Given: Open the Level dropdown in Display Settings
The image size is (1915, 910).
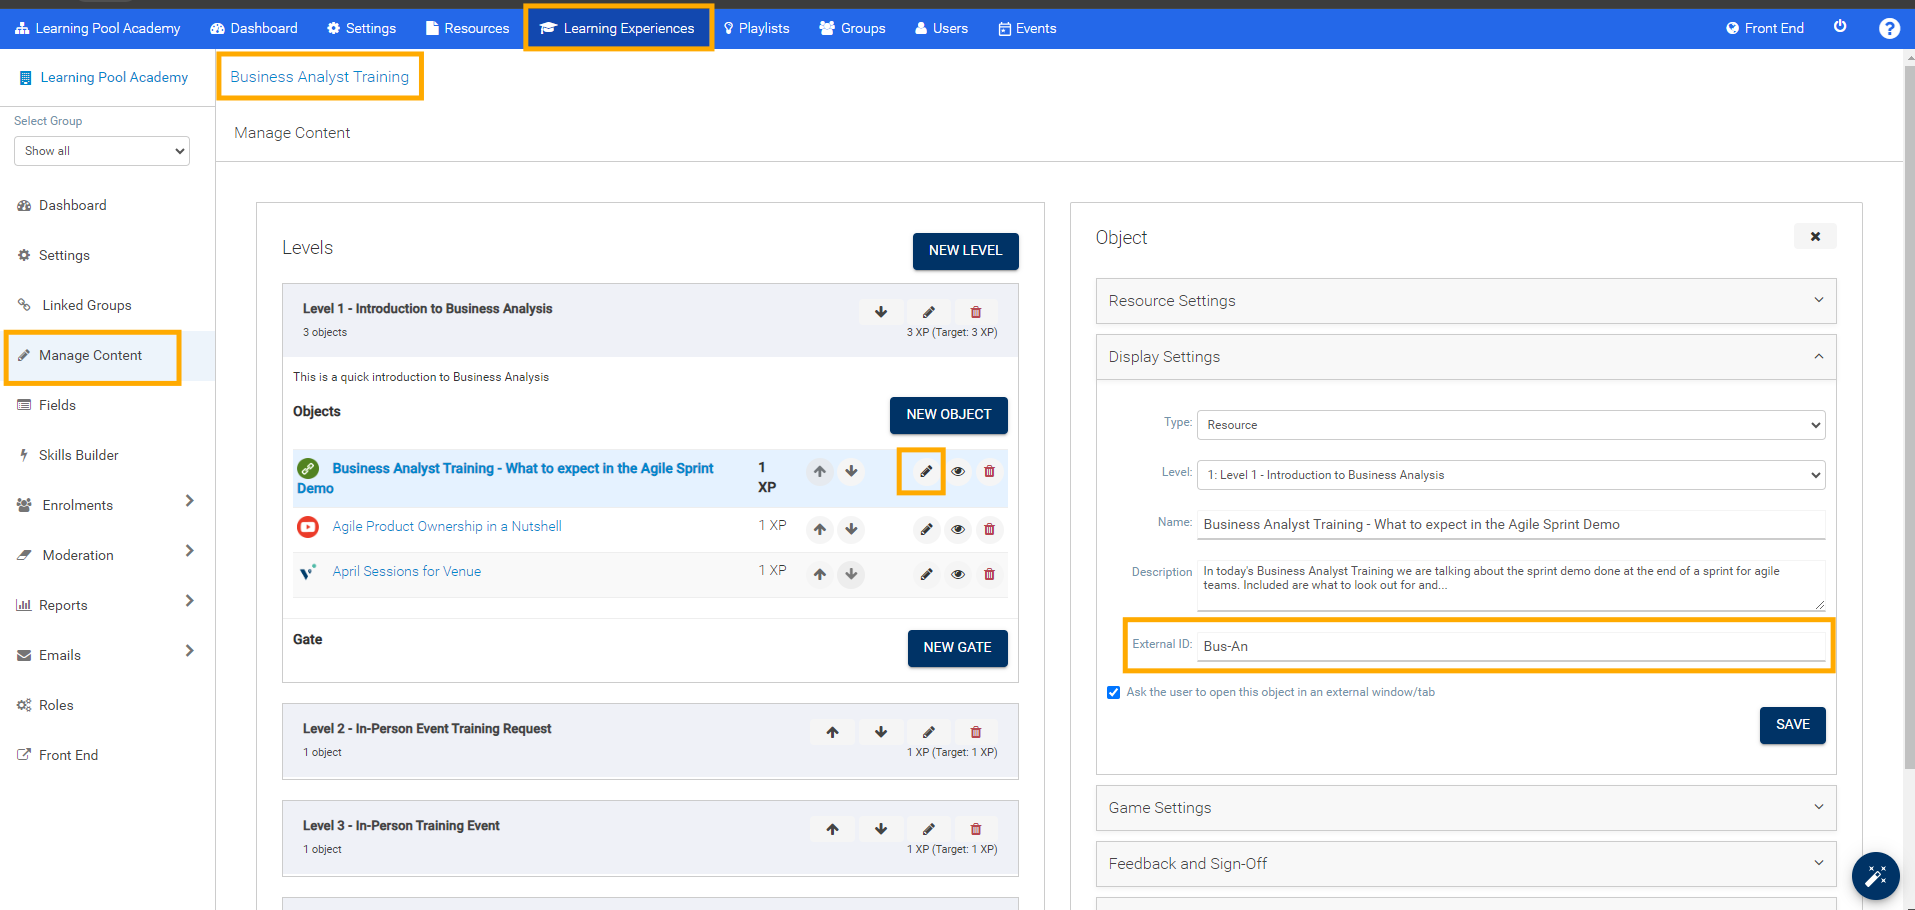Looking at the screenshot, I should click(x=1510, y=475).
